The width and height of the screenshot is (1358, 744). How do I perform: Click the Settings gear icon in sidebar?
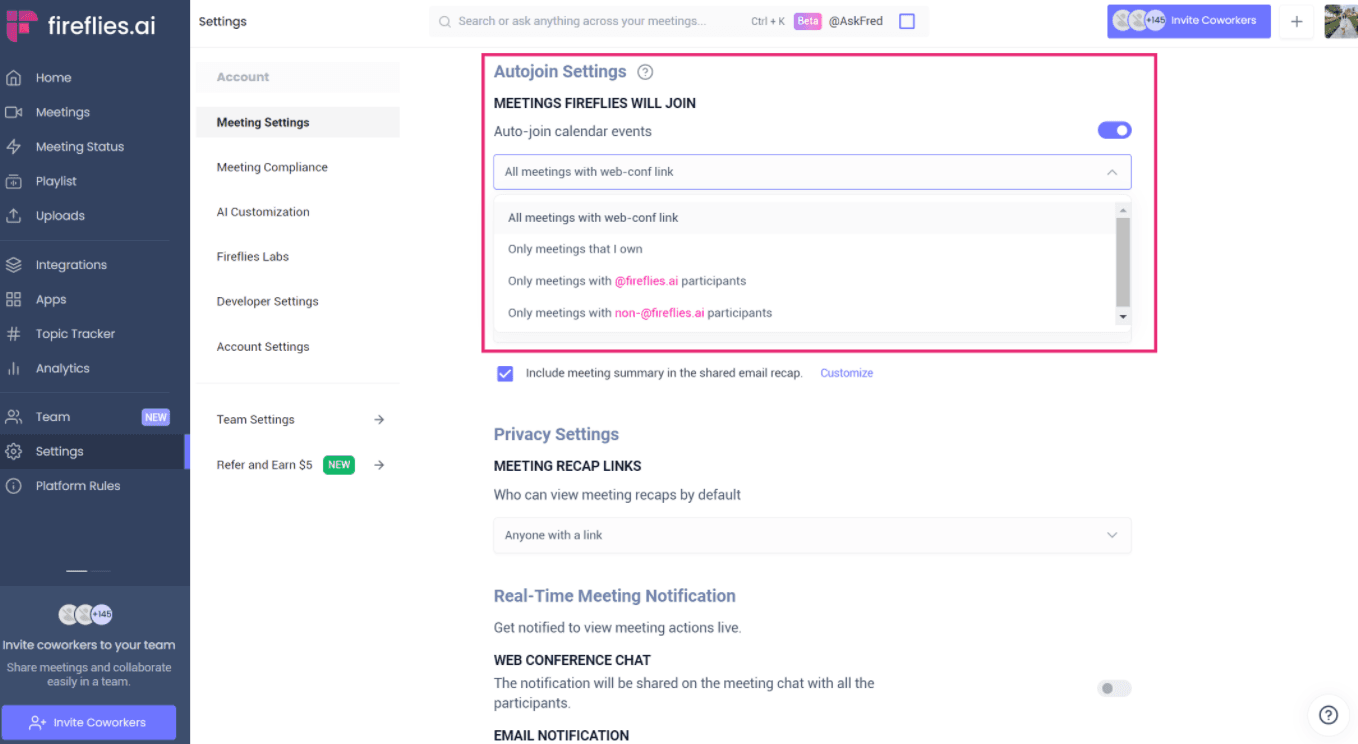[14, 451]
